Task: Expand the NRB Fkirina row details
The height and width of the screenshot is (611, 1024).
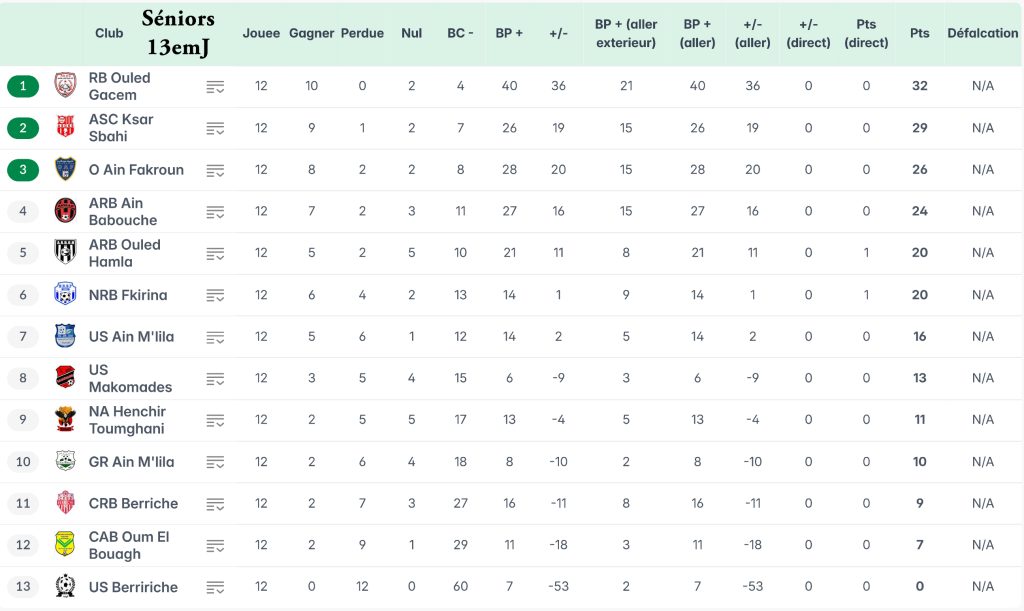Action: (x=215, y=296)
